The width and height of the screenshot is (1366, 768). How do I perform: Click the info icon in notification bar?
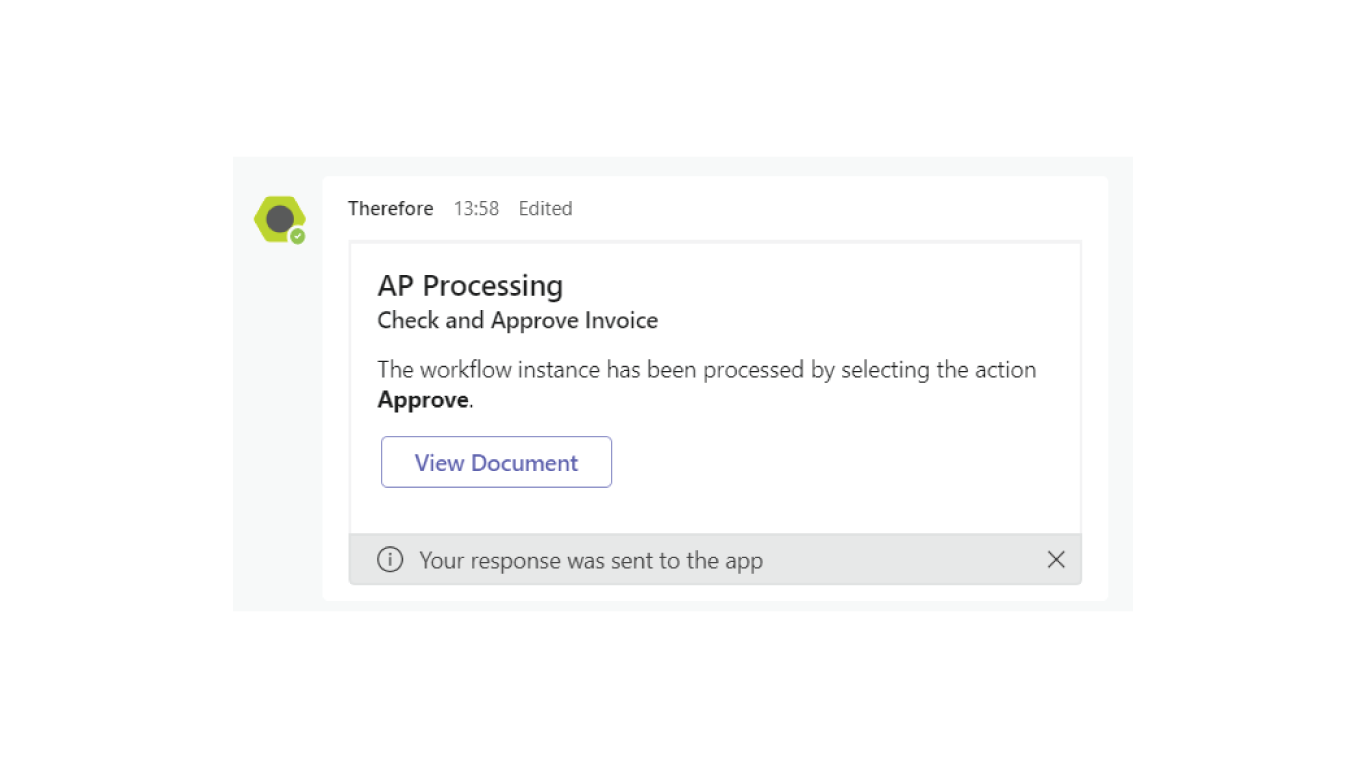[390, 560]
